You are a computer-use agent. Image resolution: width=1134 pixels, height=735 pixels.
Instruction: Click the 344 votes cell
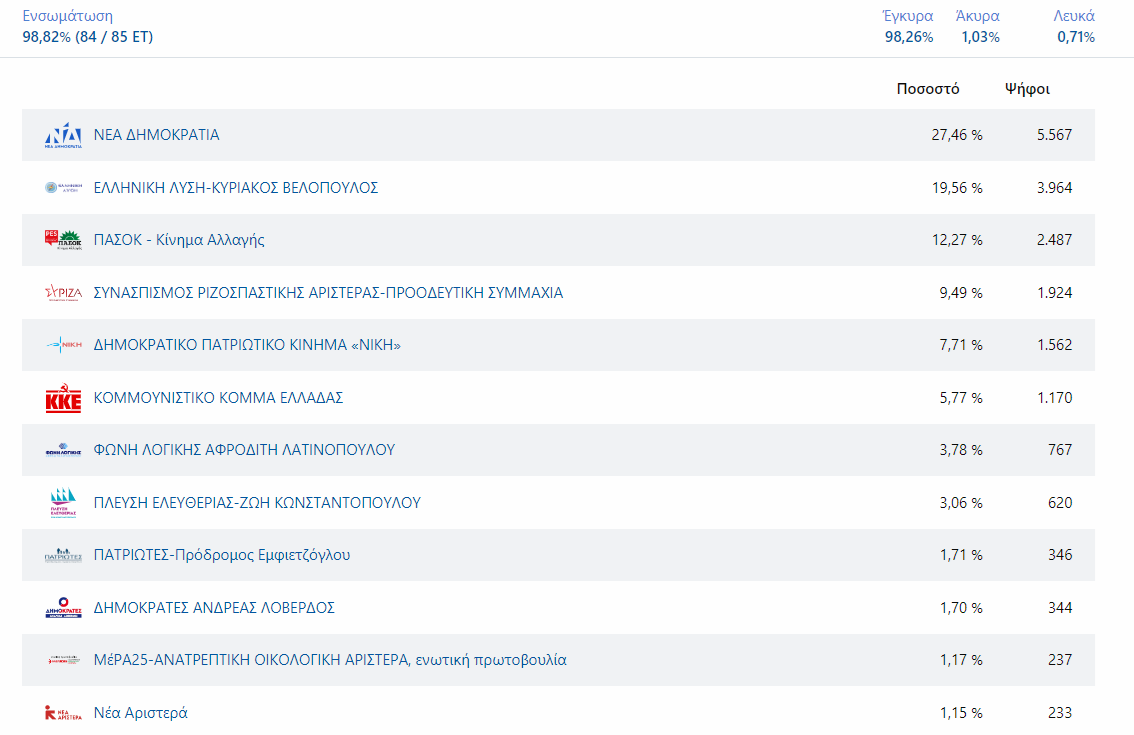click(1060, 608)
